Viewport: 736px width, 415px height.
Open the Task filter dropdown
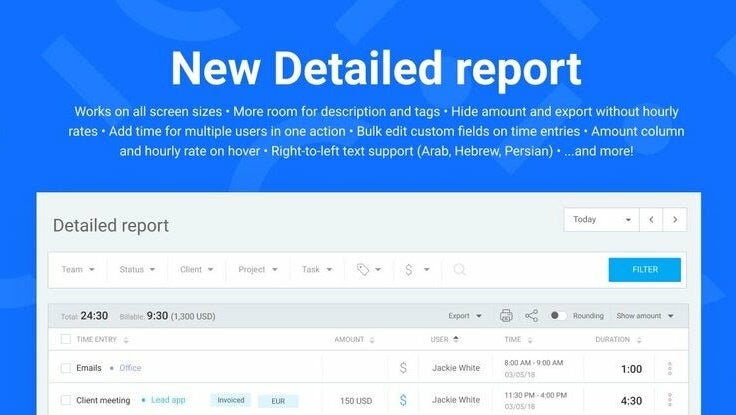(317, 269)
